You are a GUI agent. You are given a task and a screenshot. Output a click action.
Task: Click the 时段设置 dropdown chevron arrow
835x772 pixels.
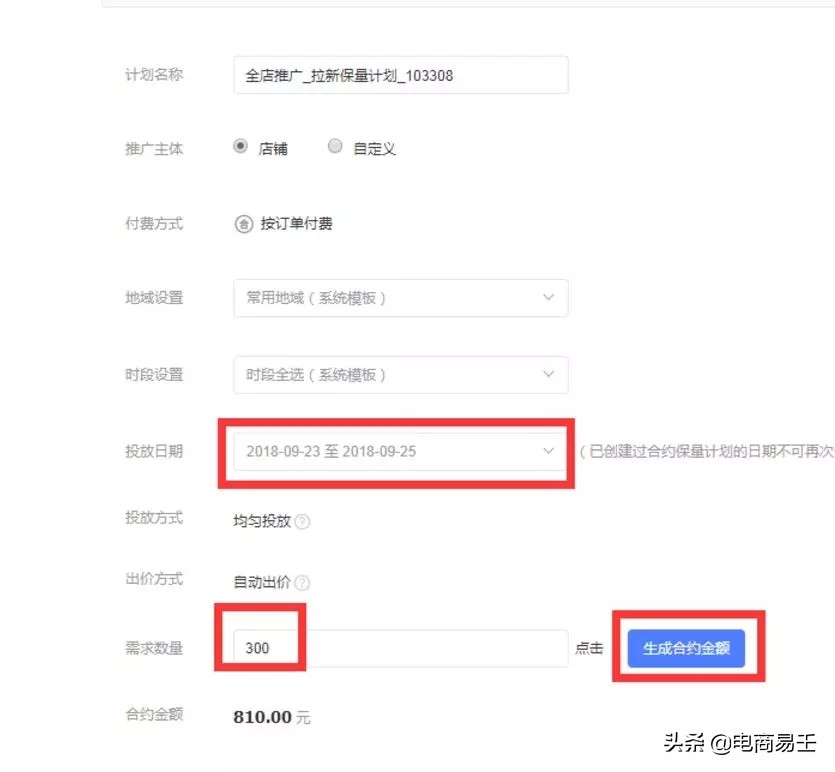pyautogui.click(x=548, y=374)
